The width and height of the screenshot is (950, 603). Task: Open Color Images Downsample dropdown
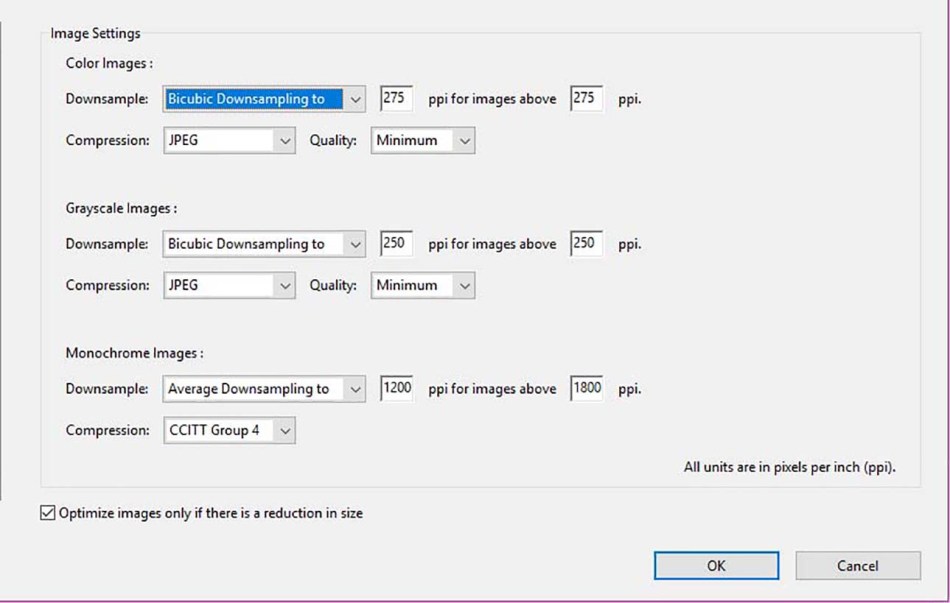(x=264, y=99)
